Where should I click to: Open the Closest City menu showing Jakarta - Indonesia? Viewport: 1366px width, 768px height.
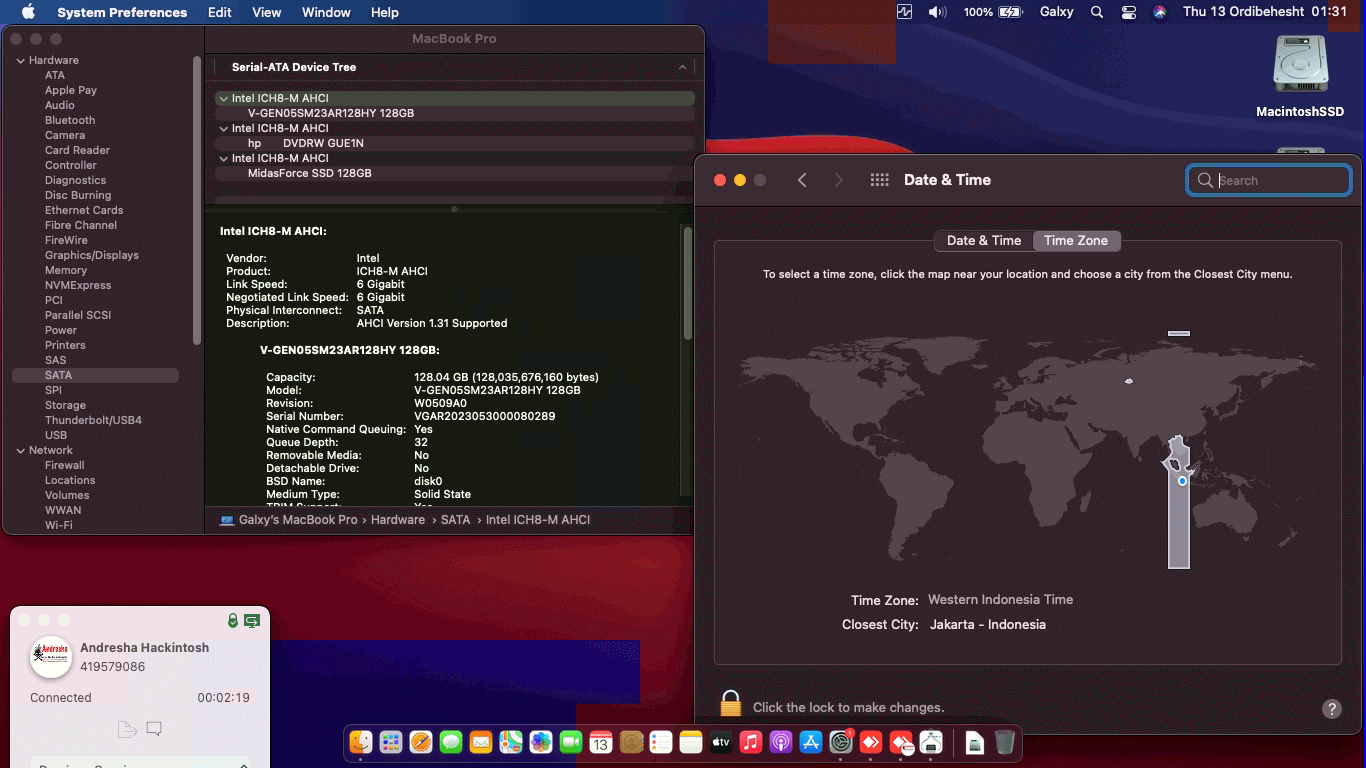tap(988, 624)
